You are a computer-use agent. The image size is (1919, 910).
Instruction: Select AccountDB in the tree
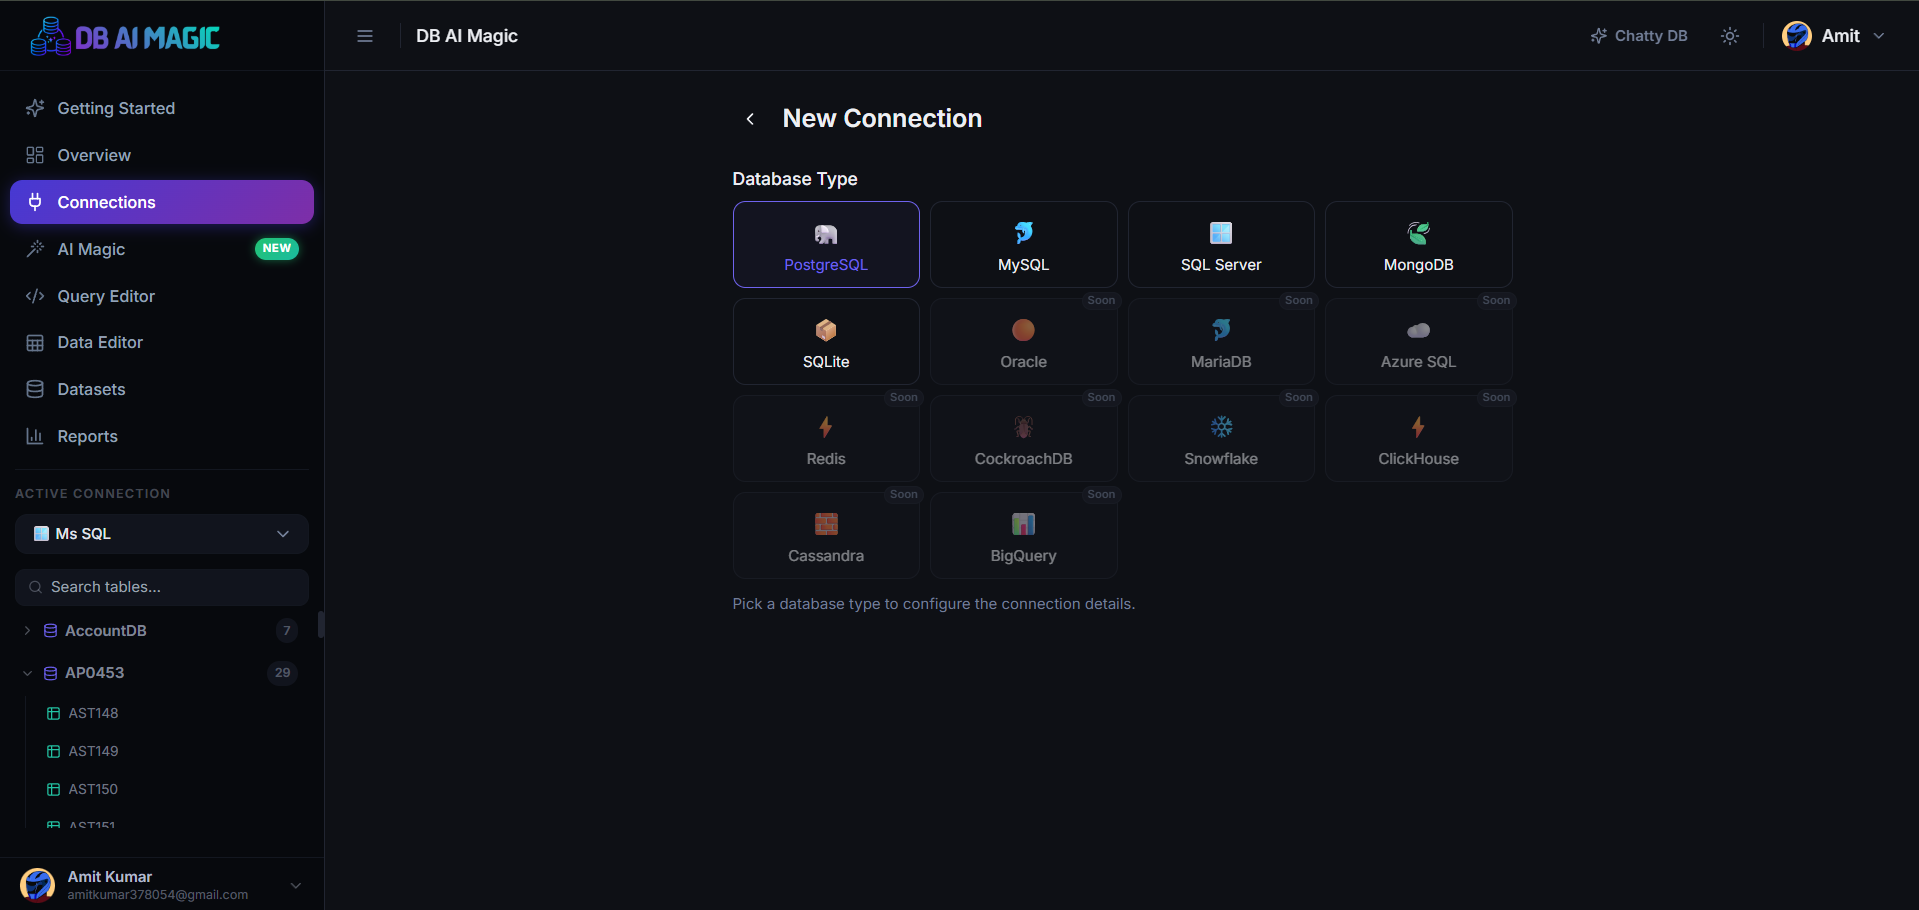(106, 631)
